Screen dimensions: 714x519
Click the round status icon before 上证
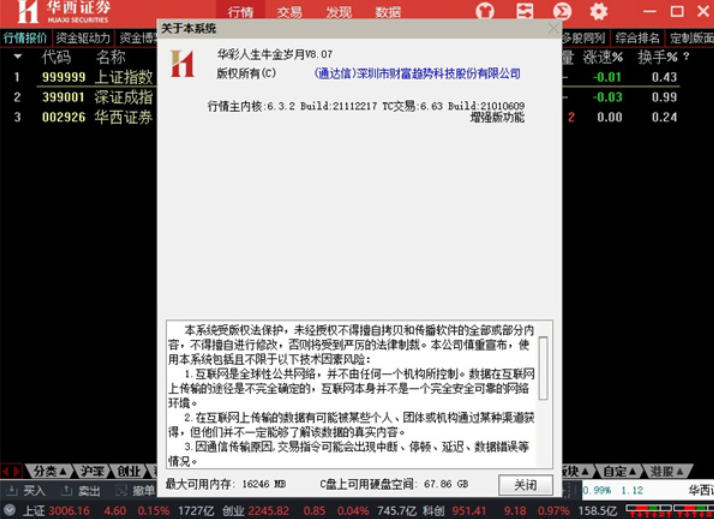[9, 510]
